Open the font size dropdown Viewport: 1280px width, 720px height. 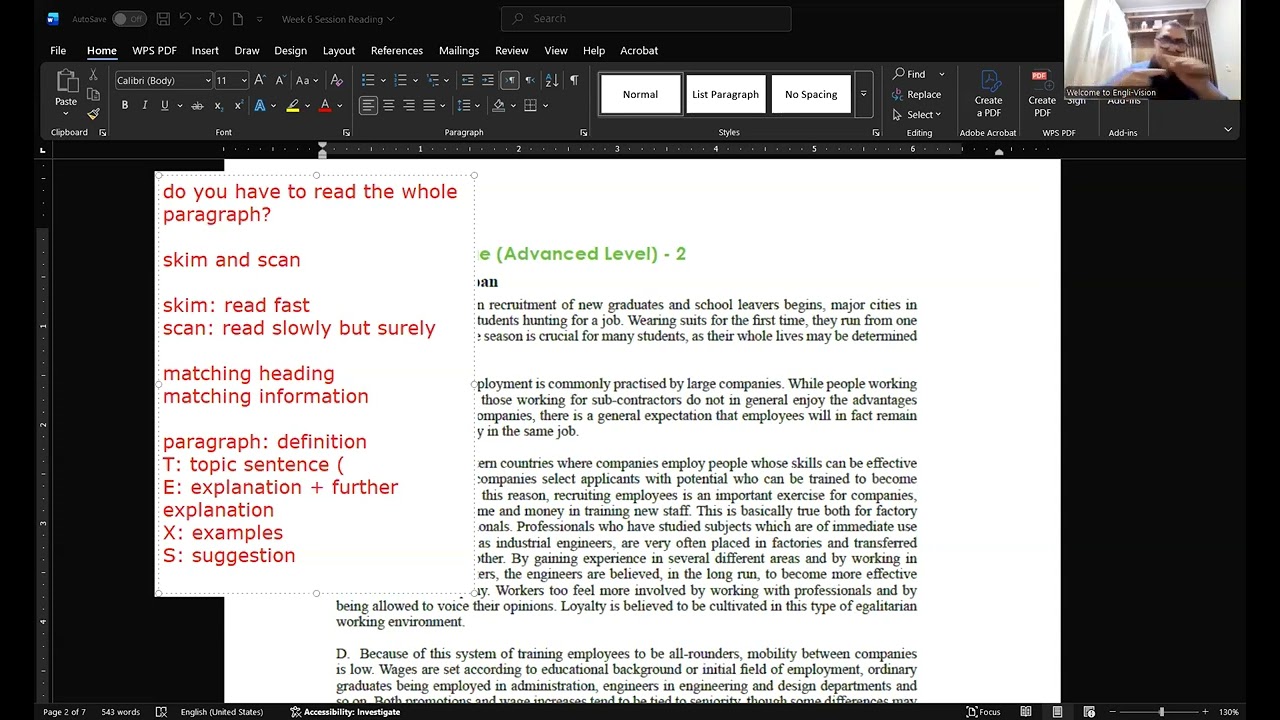(244, 80)
